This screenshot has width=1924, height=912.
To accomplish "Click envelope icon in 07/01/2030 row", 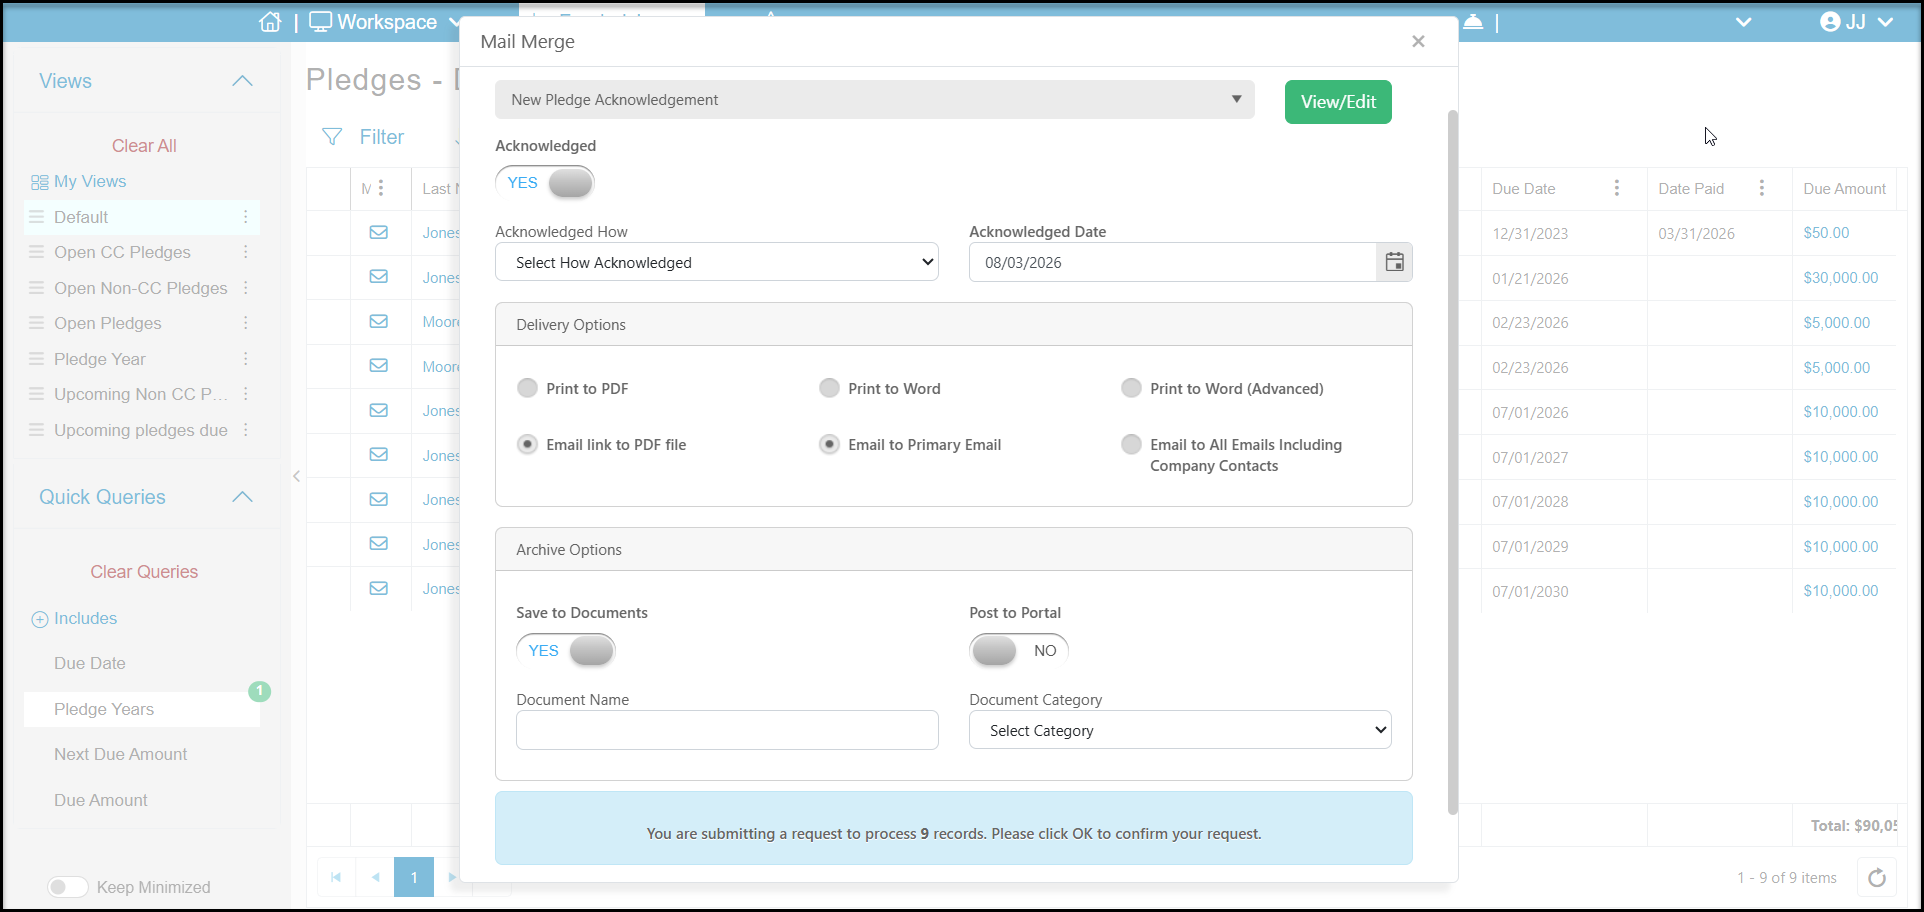I will pyautogui.click(x=379, y=588).
